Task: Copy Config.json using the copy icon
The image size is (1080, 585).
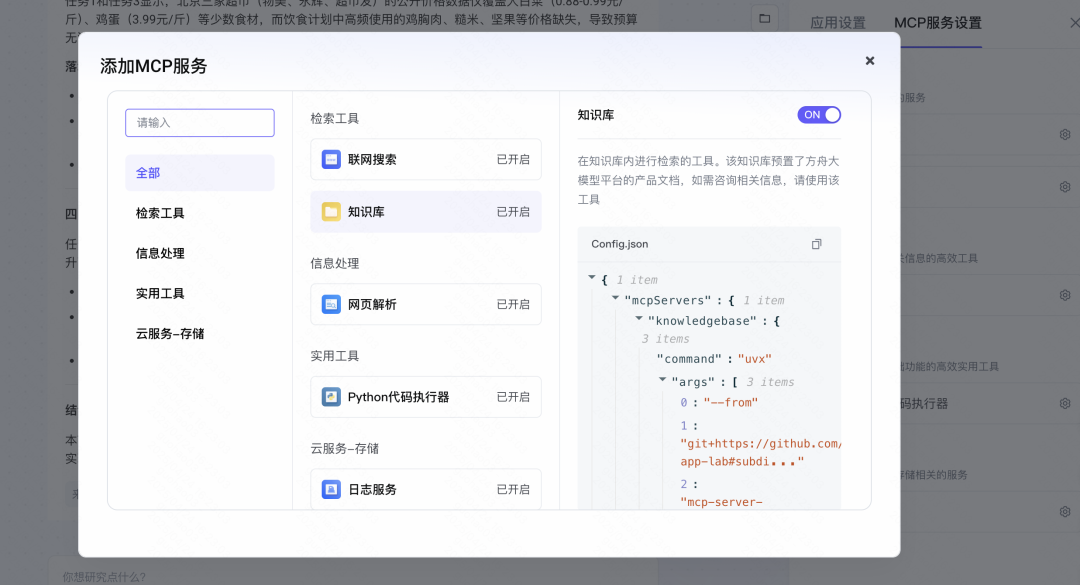Action: [x=816, y=243]
